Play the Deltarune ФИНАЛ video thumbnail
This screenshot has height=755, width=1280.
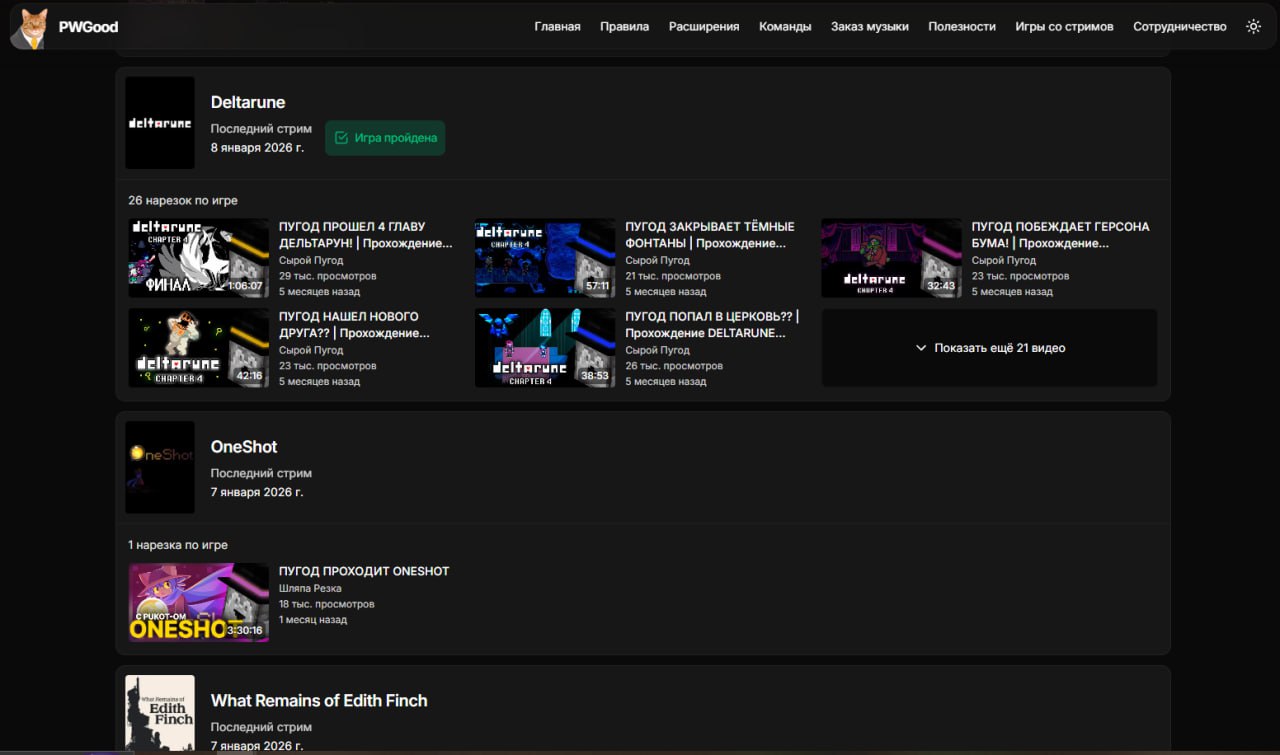[198, 258]
